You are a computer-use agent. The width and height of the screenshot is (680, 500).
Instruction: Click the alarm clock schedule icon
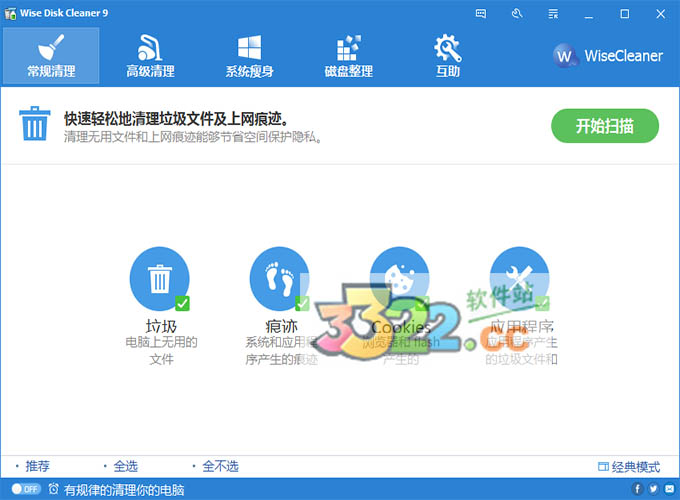53,489
